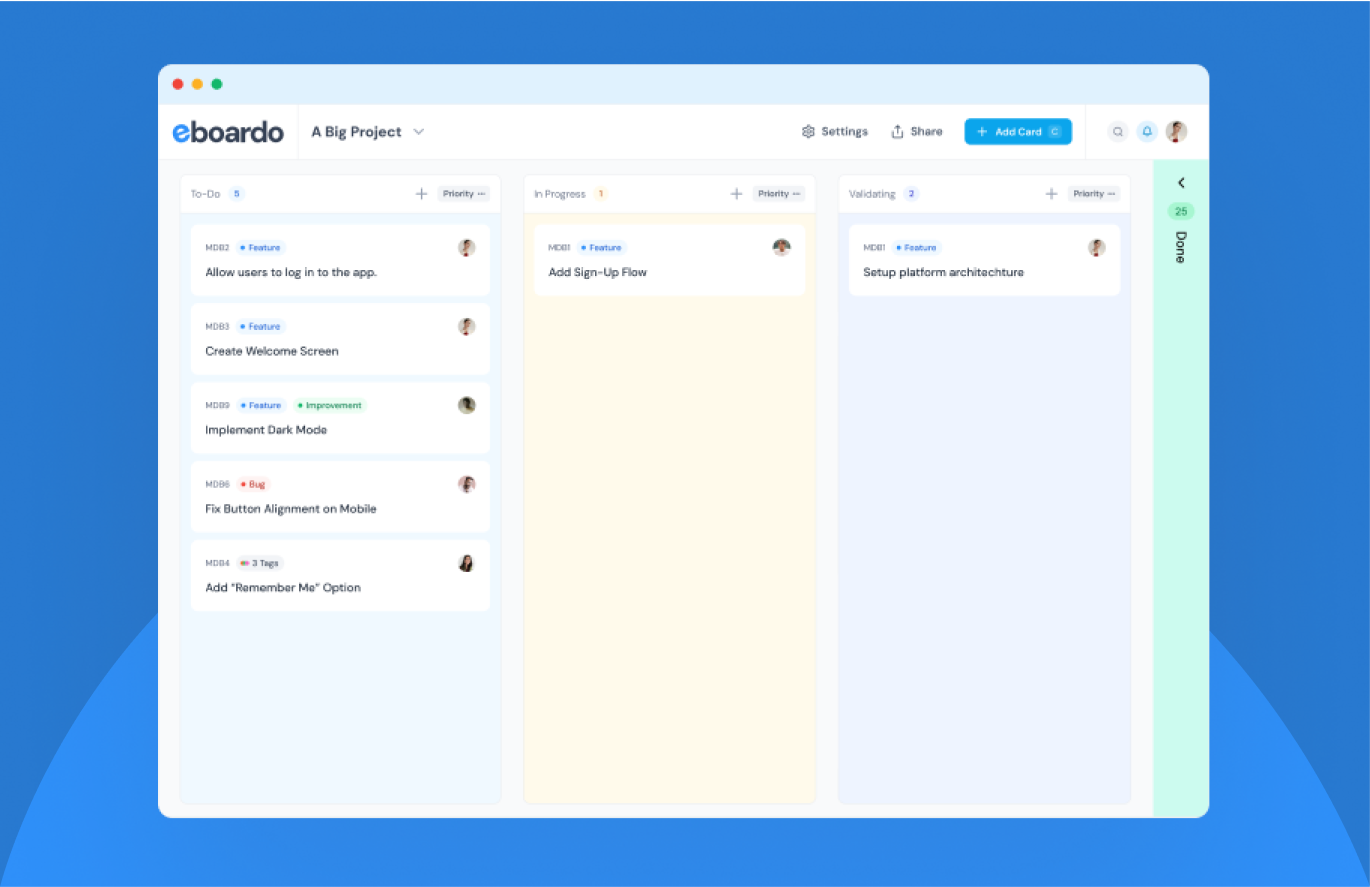Open card "Fix Button Alignment on Mobile"
Screen dimensions: 1370x887
coord(340,497)
